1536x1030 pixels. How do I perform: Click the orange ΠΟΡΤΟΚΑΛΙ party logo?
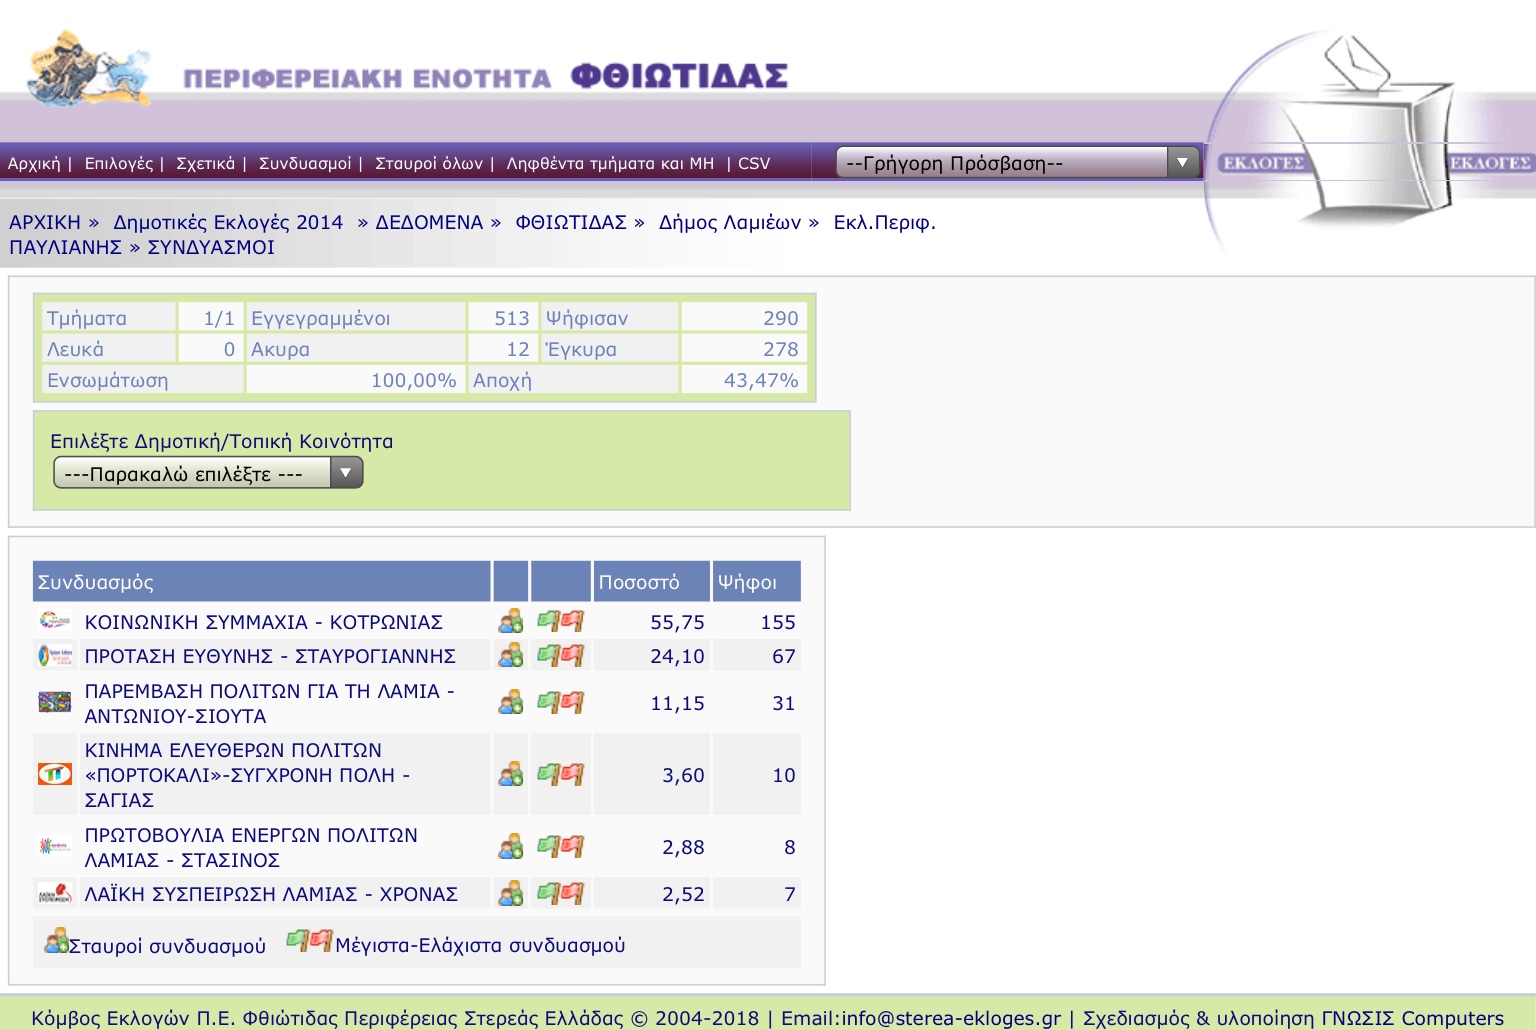55,774
